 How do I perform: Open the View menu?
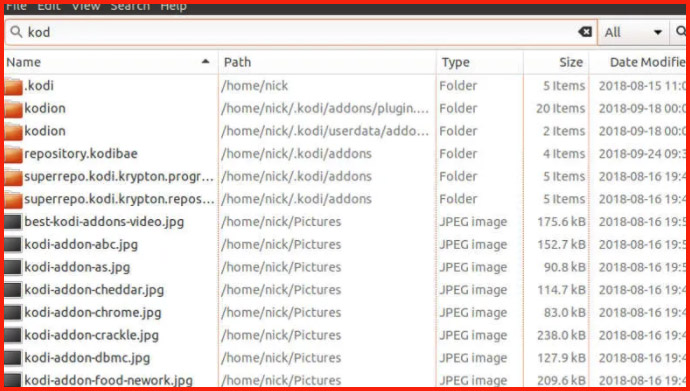tap(86, 7)
